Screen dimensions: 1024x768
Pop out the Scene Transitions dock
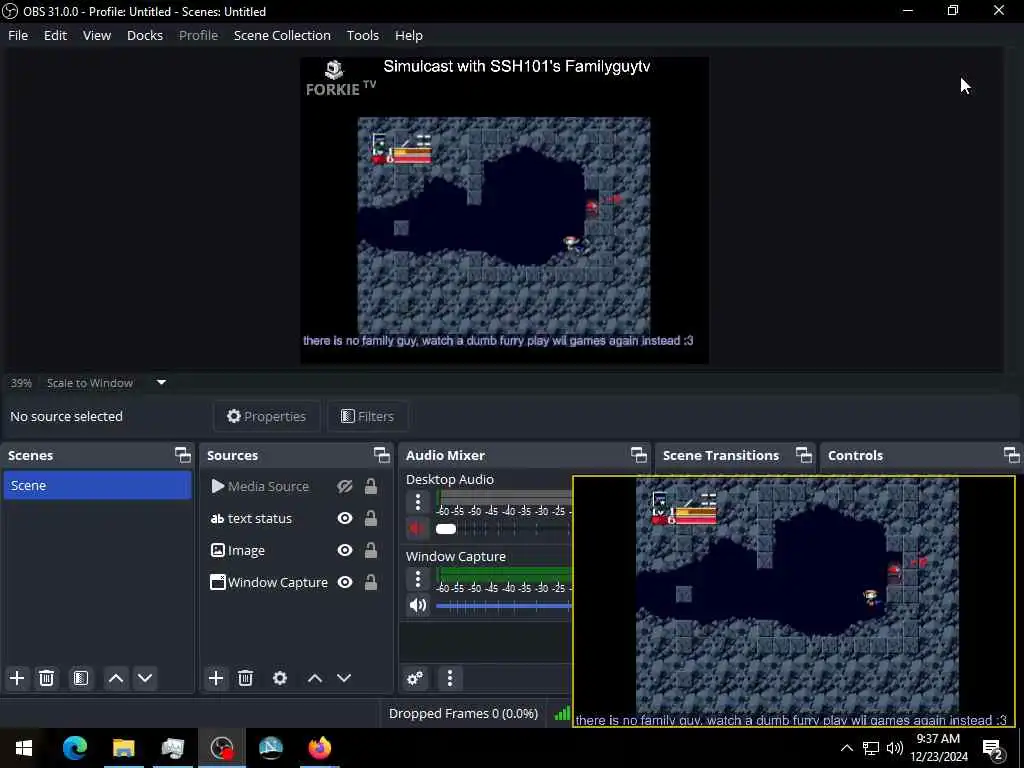(x=804, y=455)
